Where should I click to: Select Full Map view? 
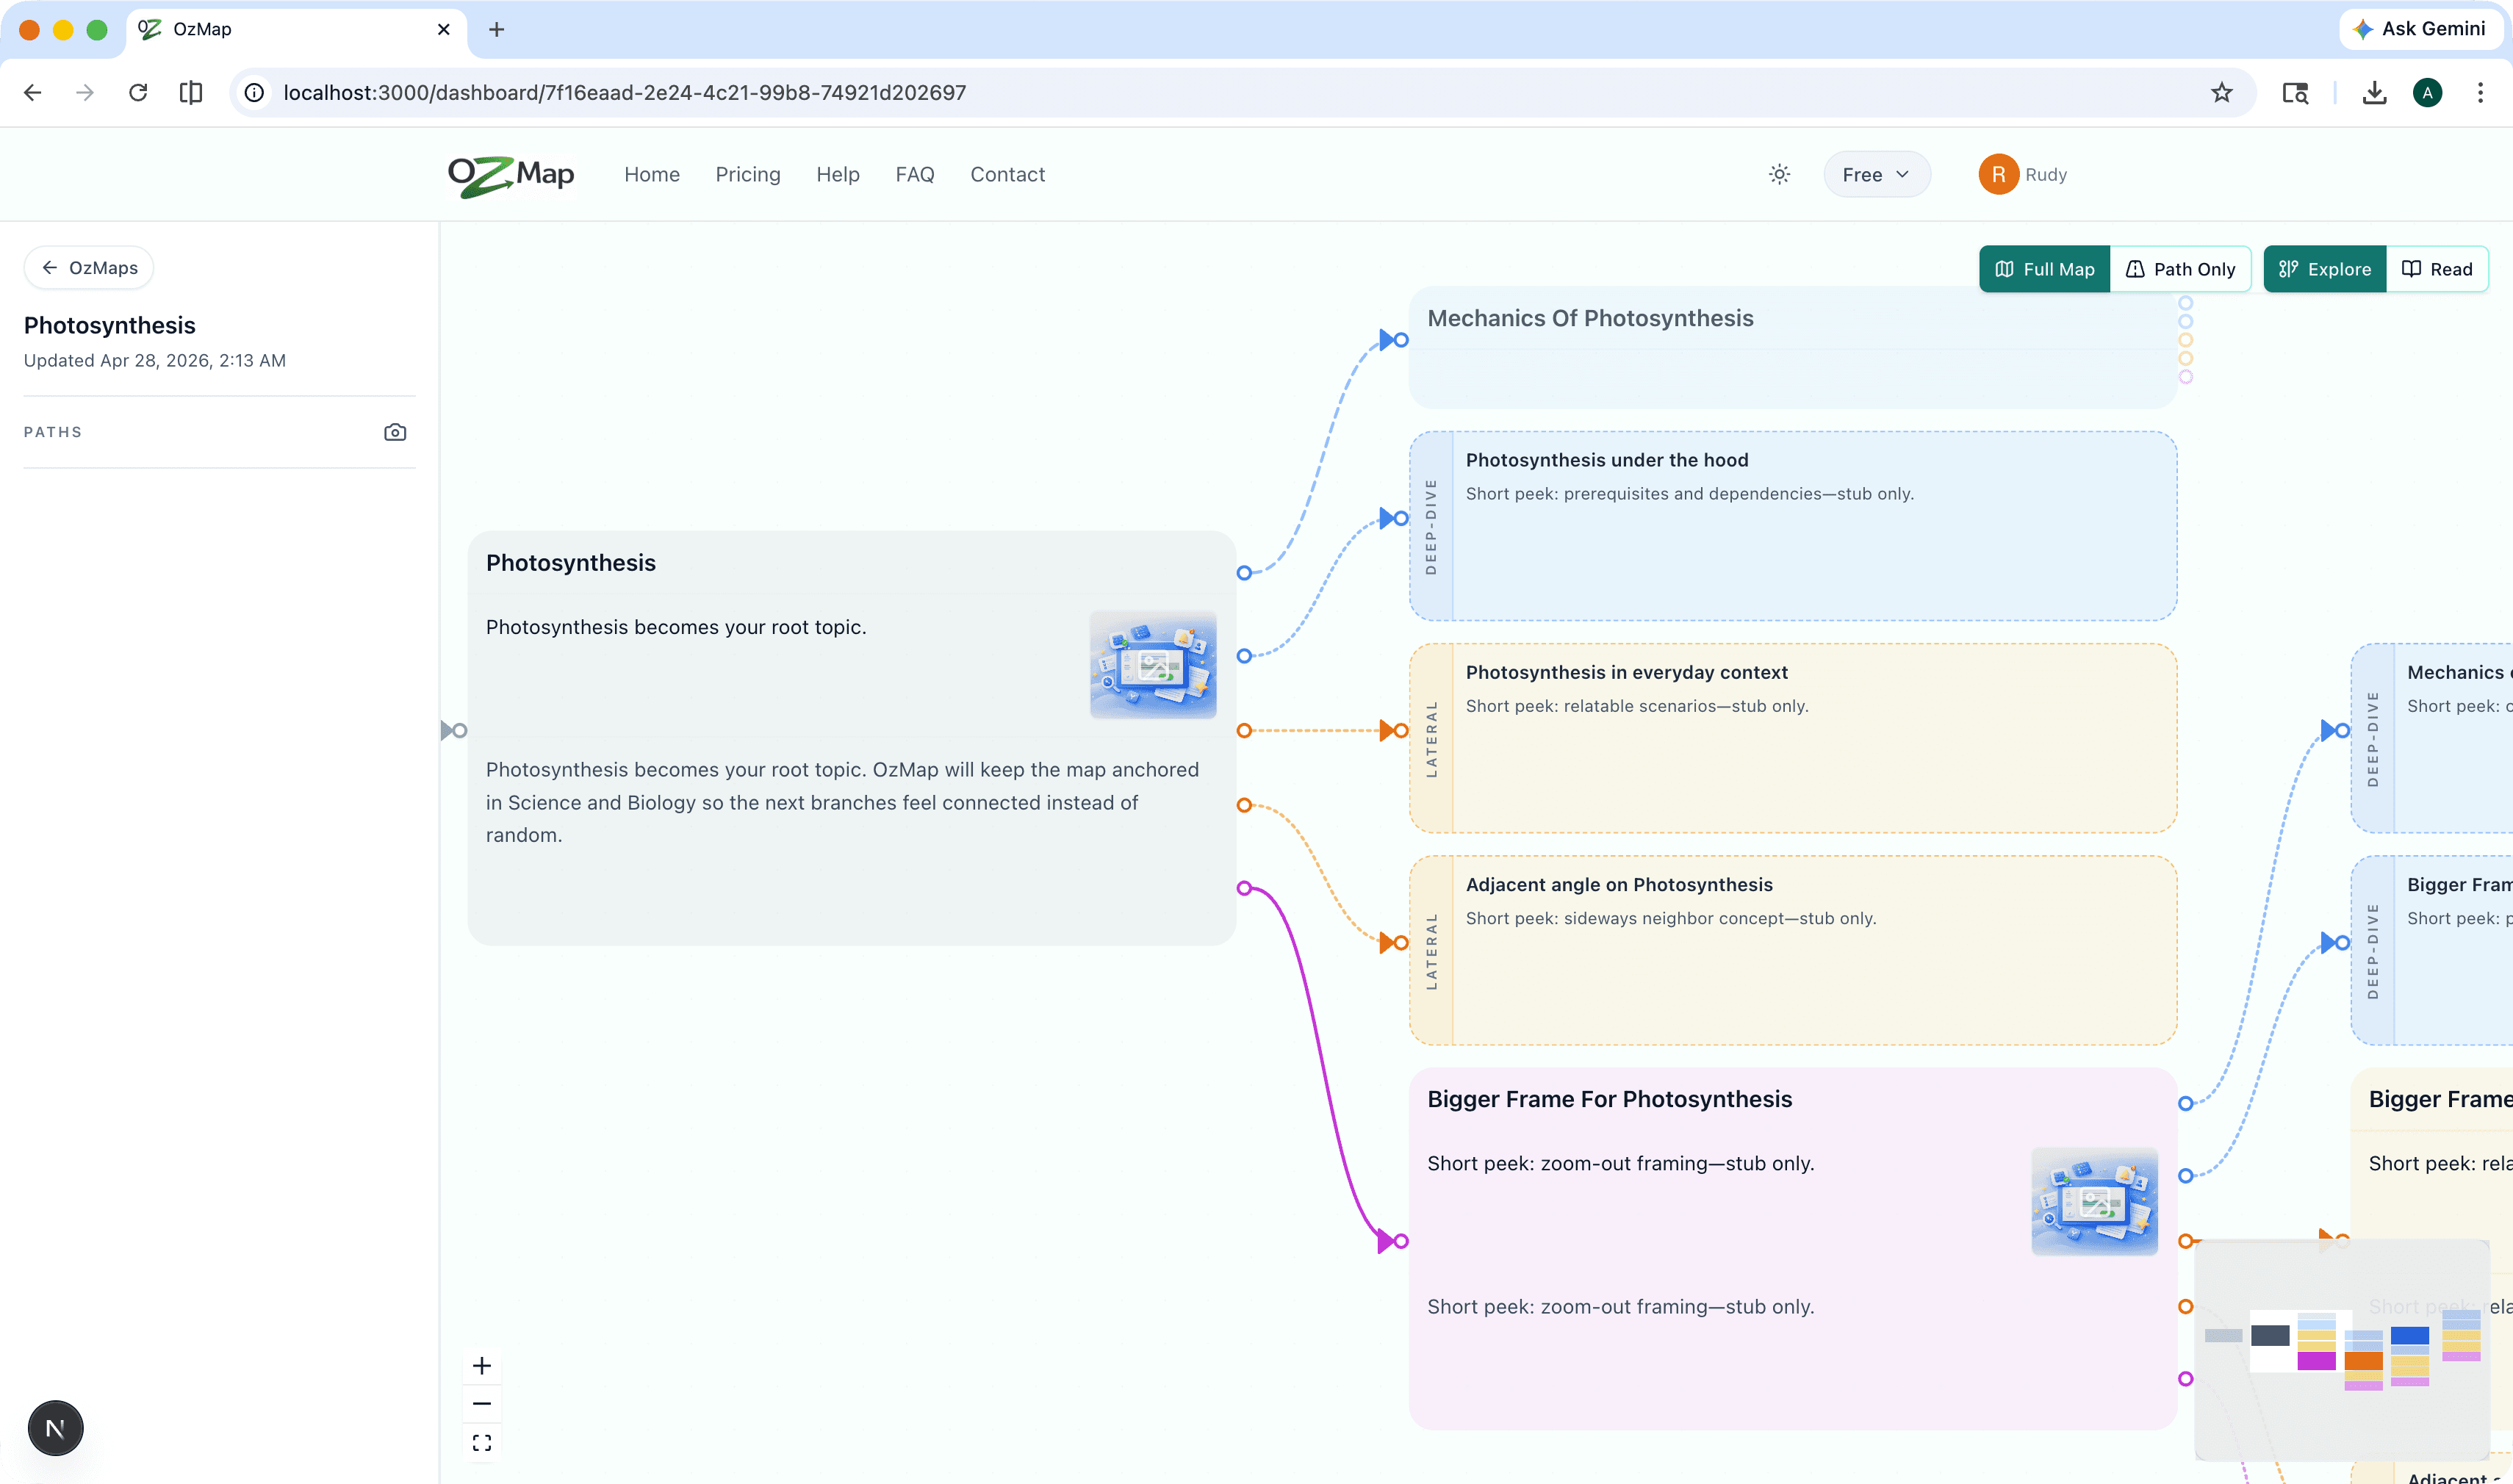(x=2045, y=269)
